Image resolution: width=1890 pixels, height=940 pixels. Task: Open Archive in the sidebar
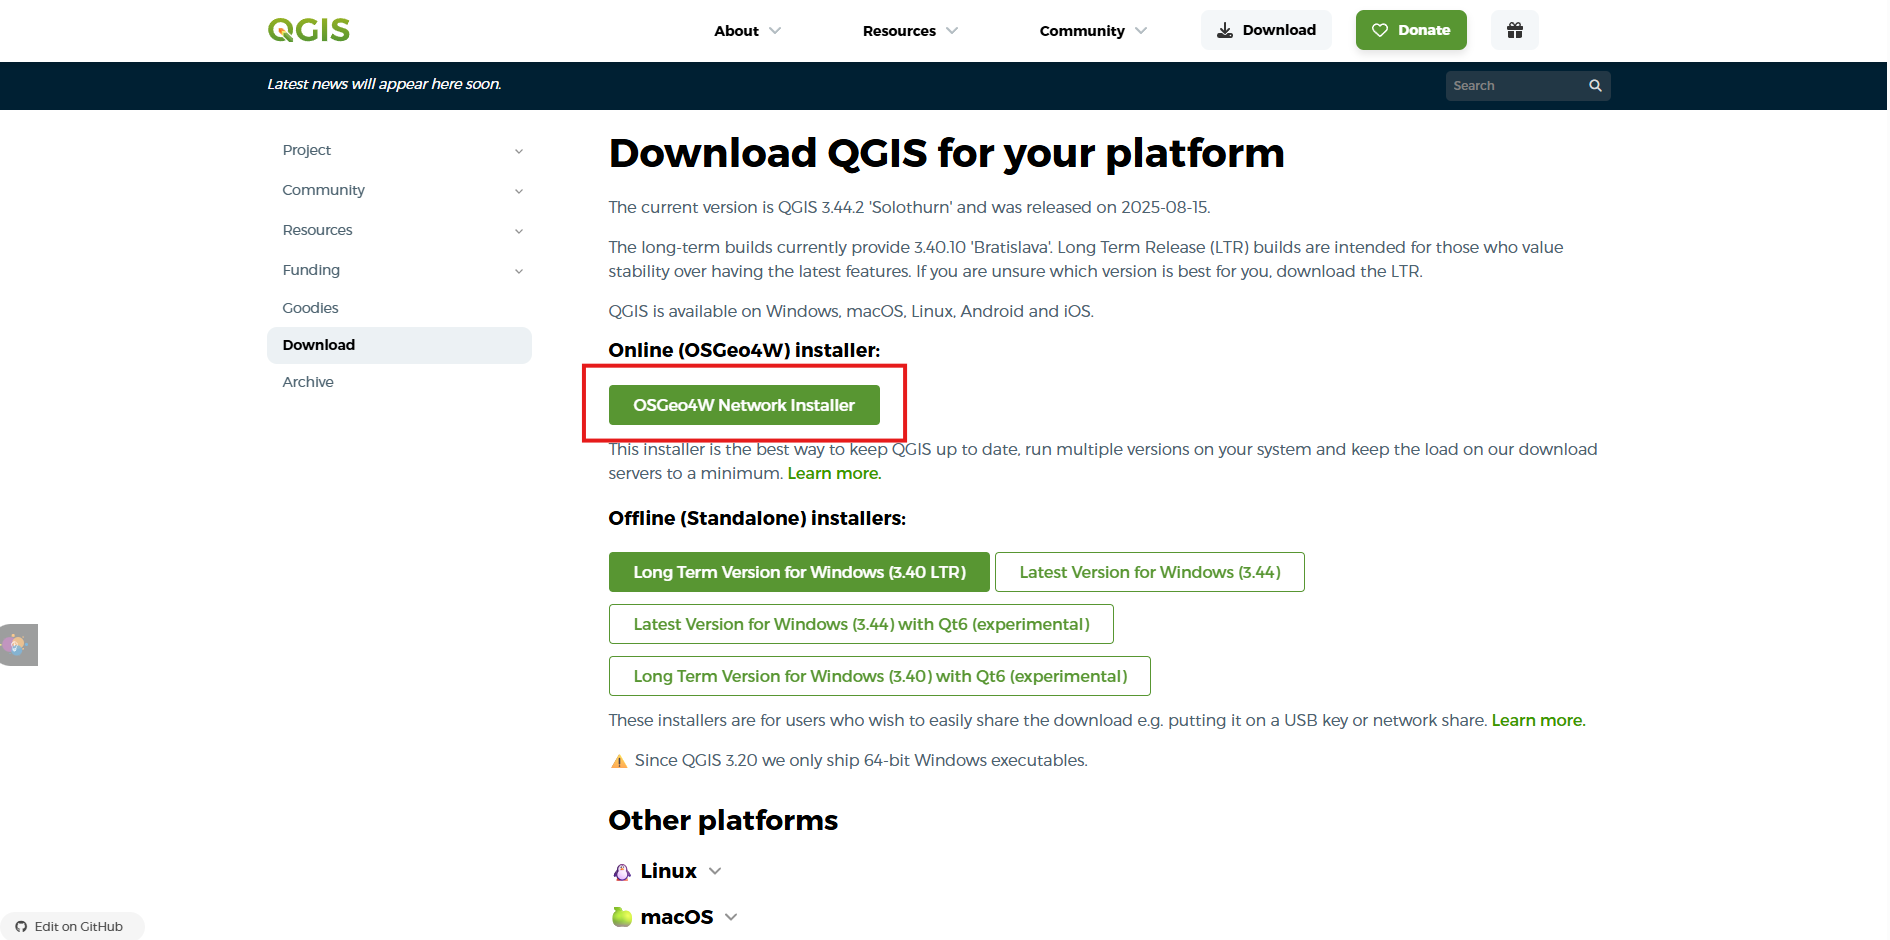[308, 382]
